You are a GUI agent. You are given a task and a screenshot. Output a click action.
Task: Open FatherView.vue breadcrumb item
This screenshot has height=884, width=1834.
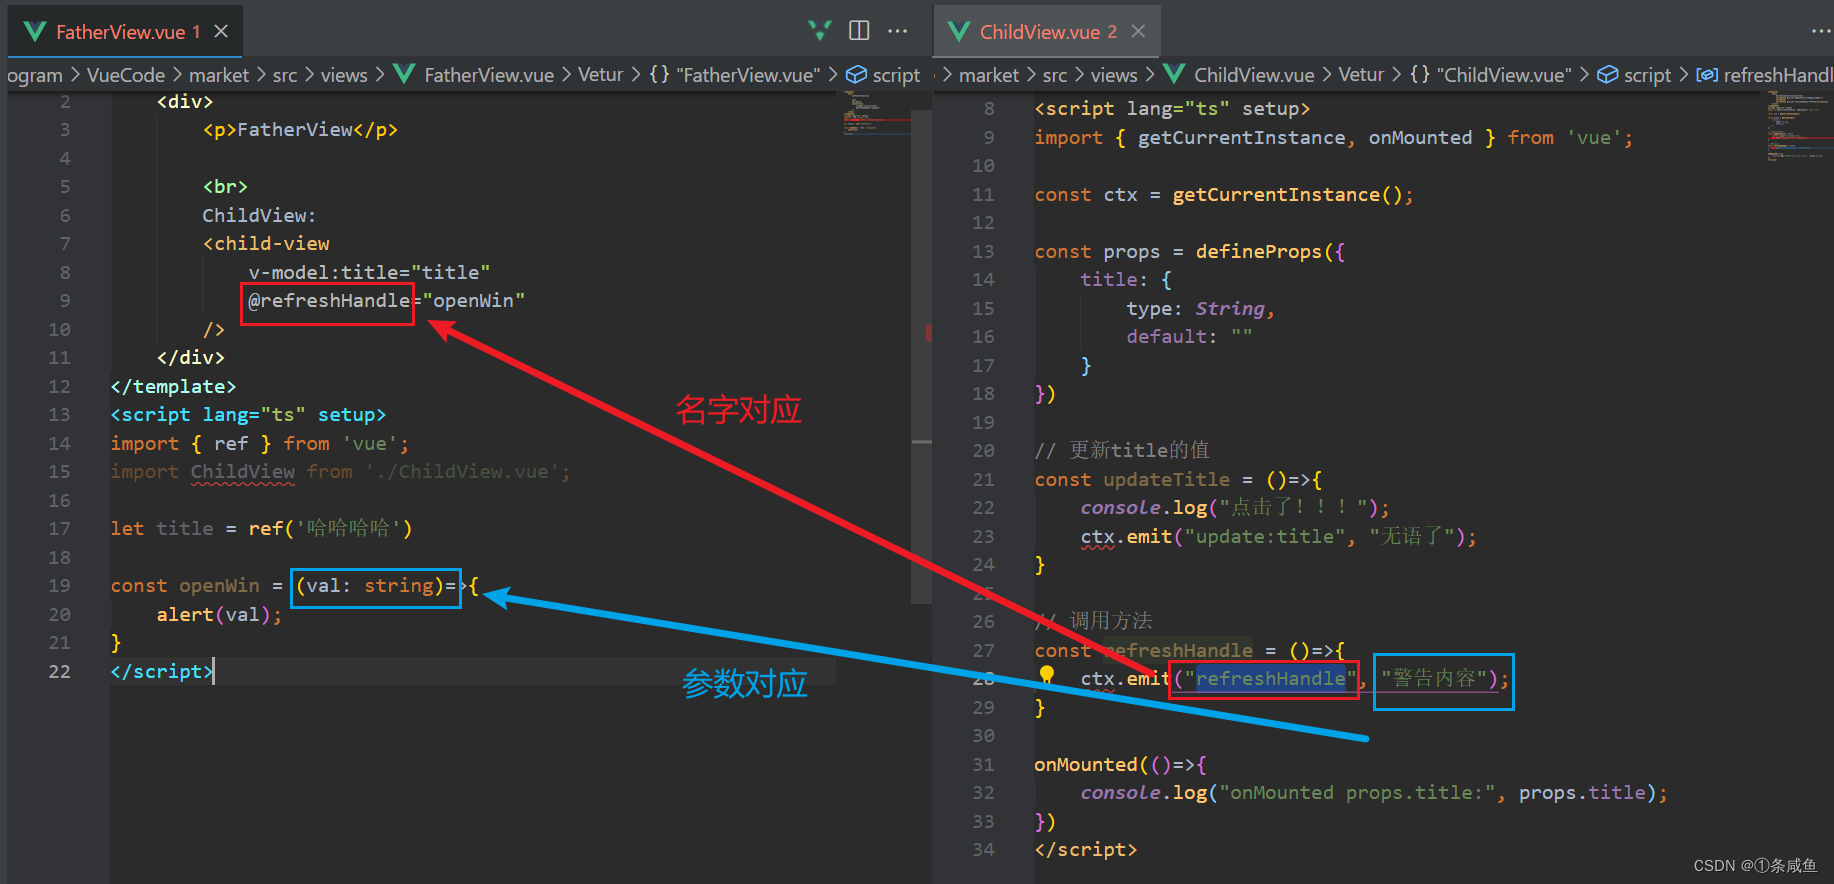click(474, 75)
